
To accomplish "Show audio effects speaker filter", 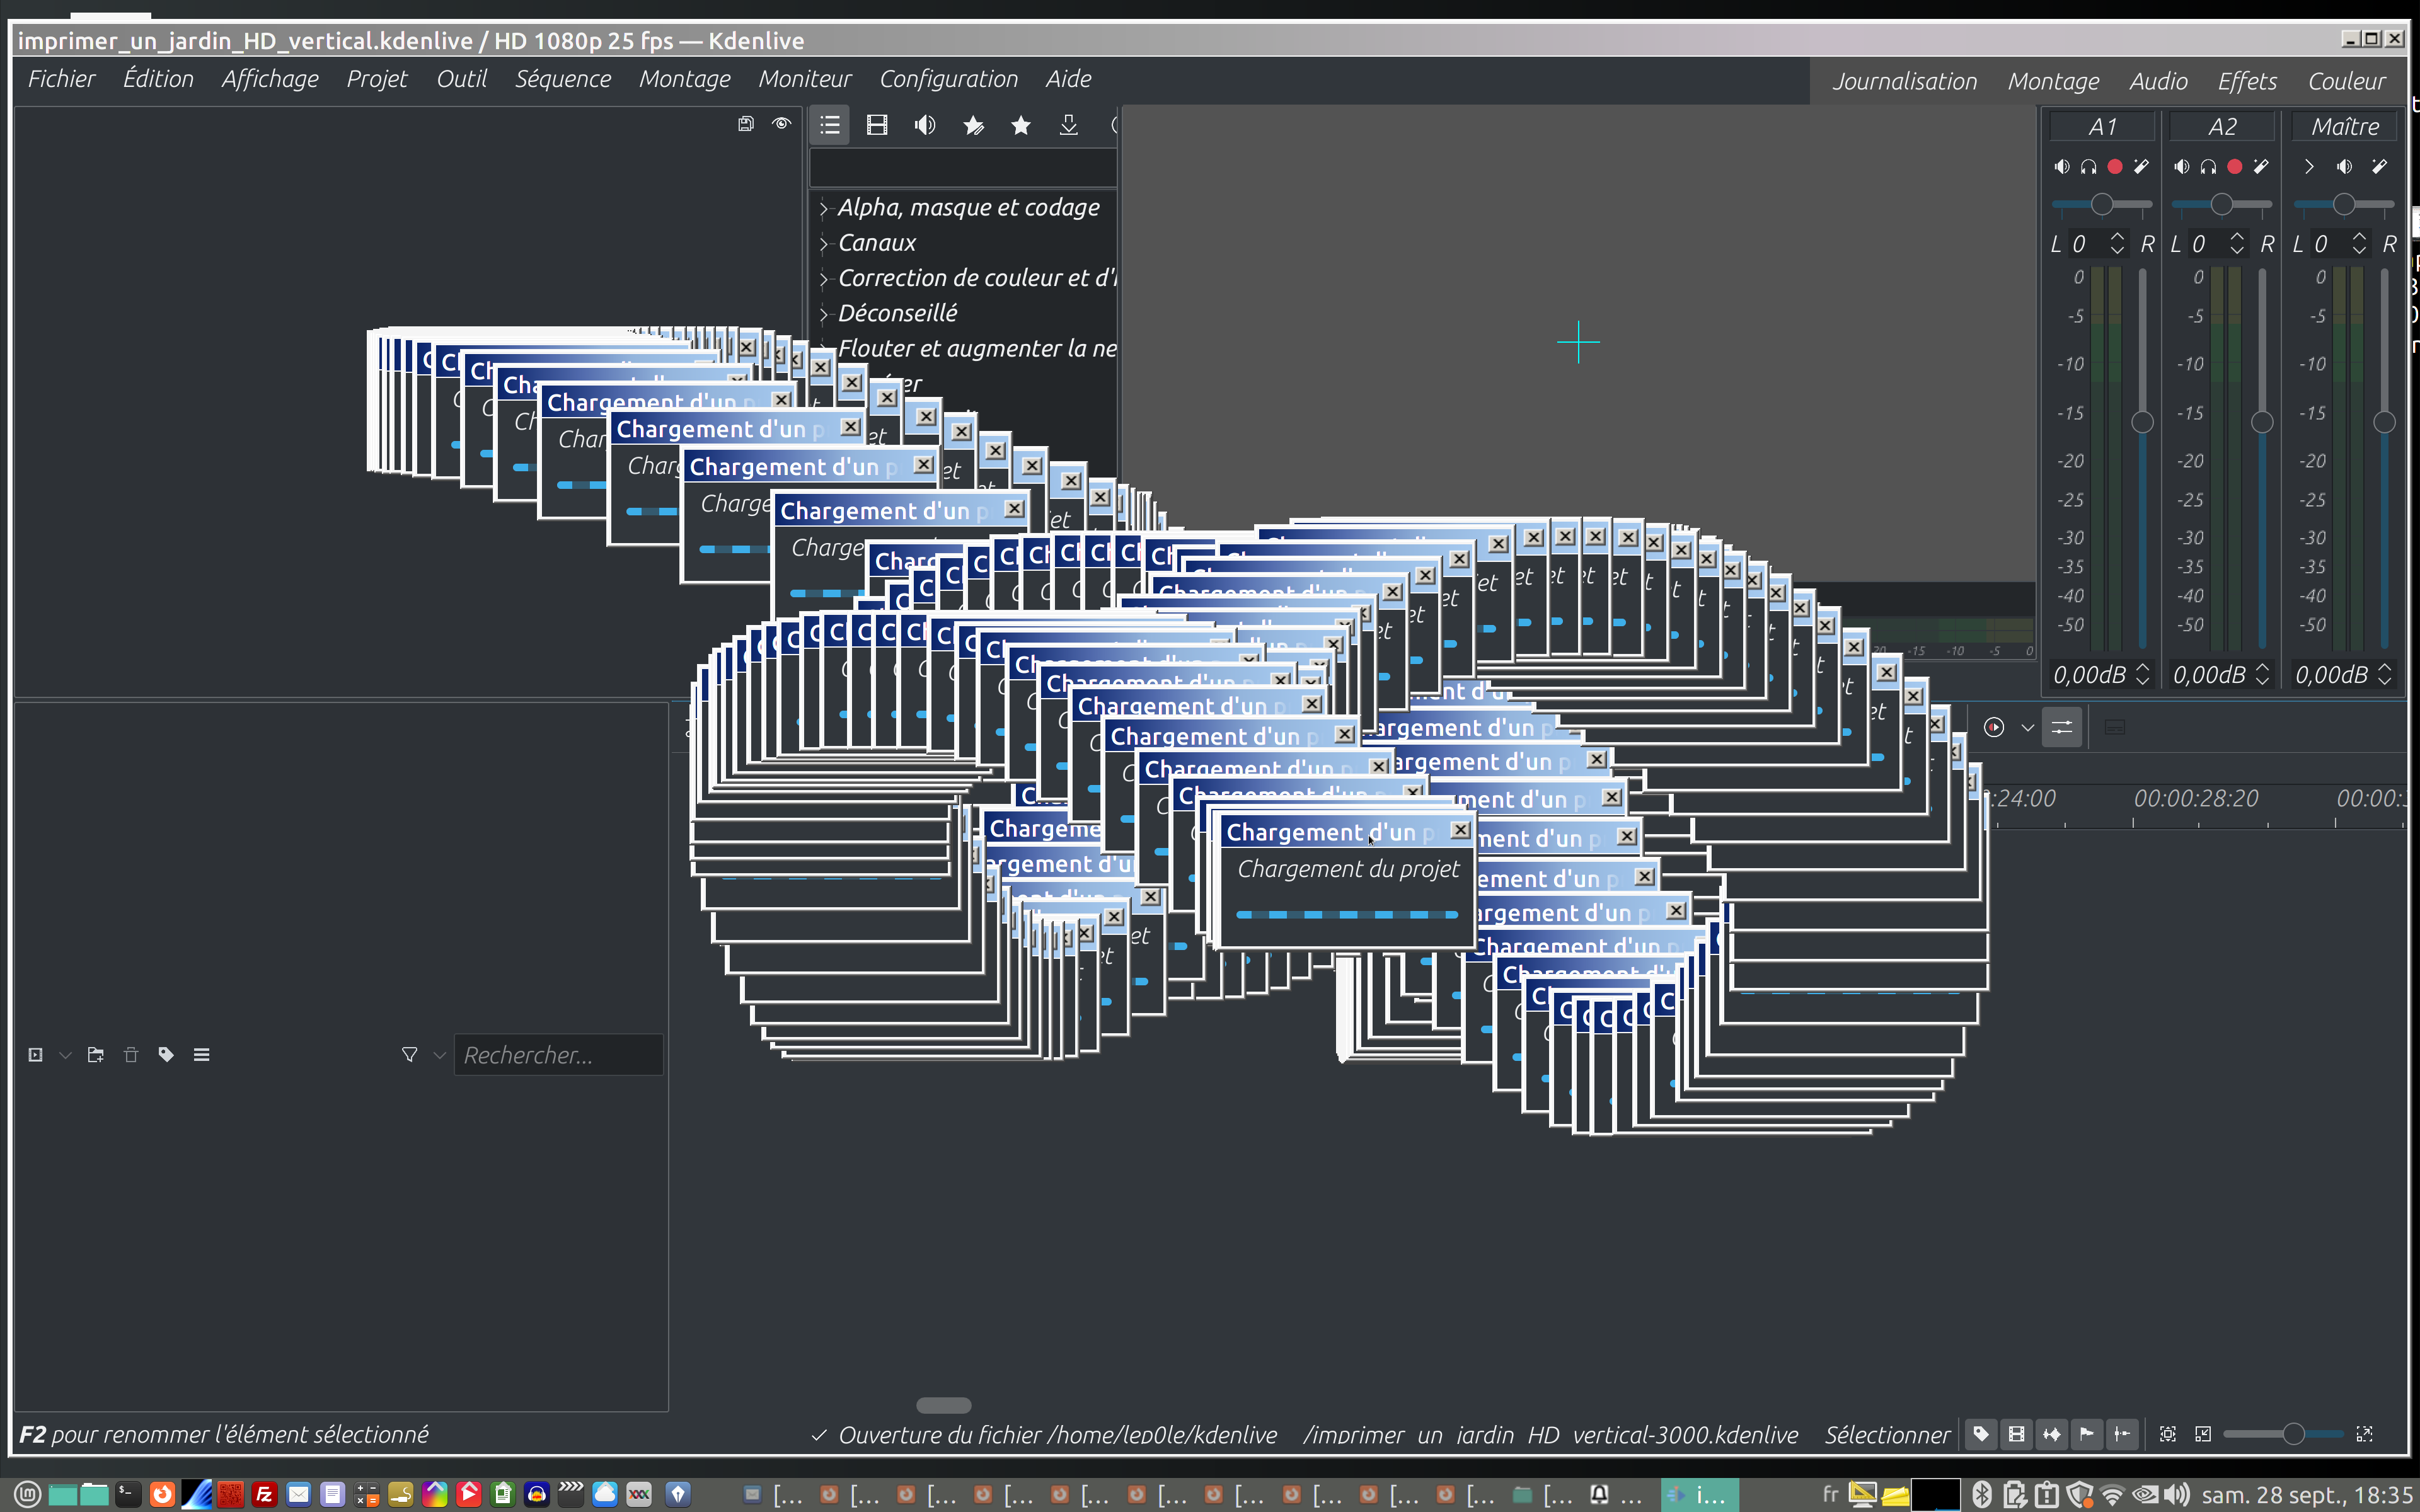I will (925, 125).
